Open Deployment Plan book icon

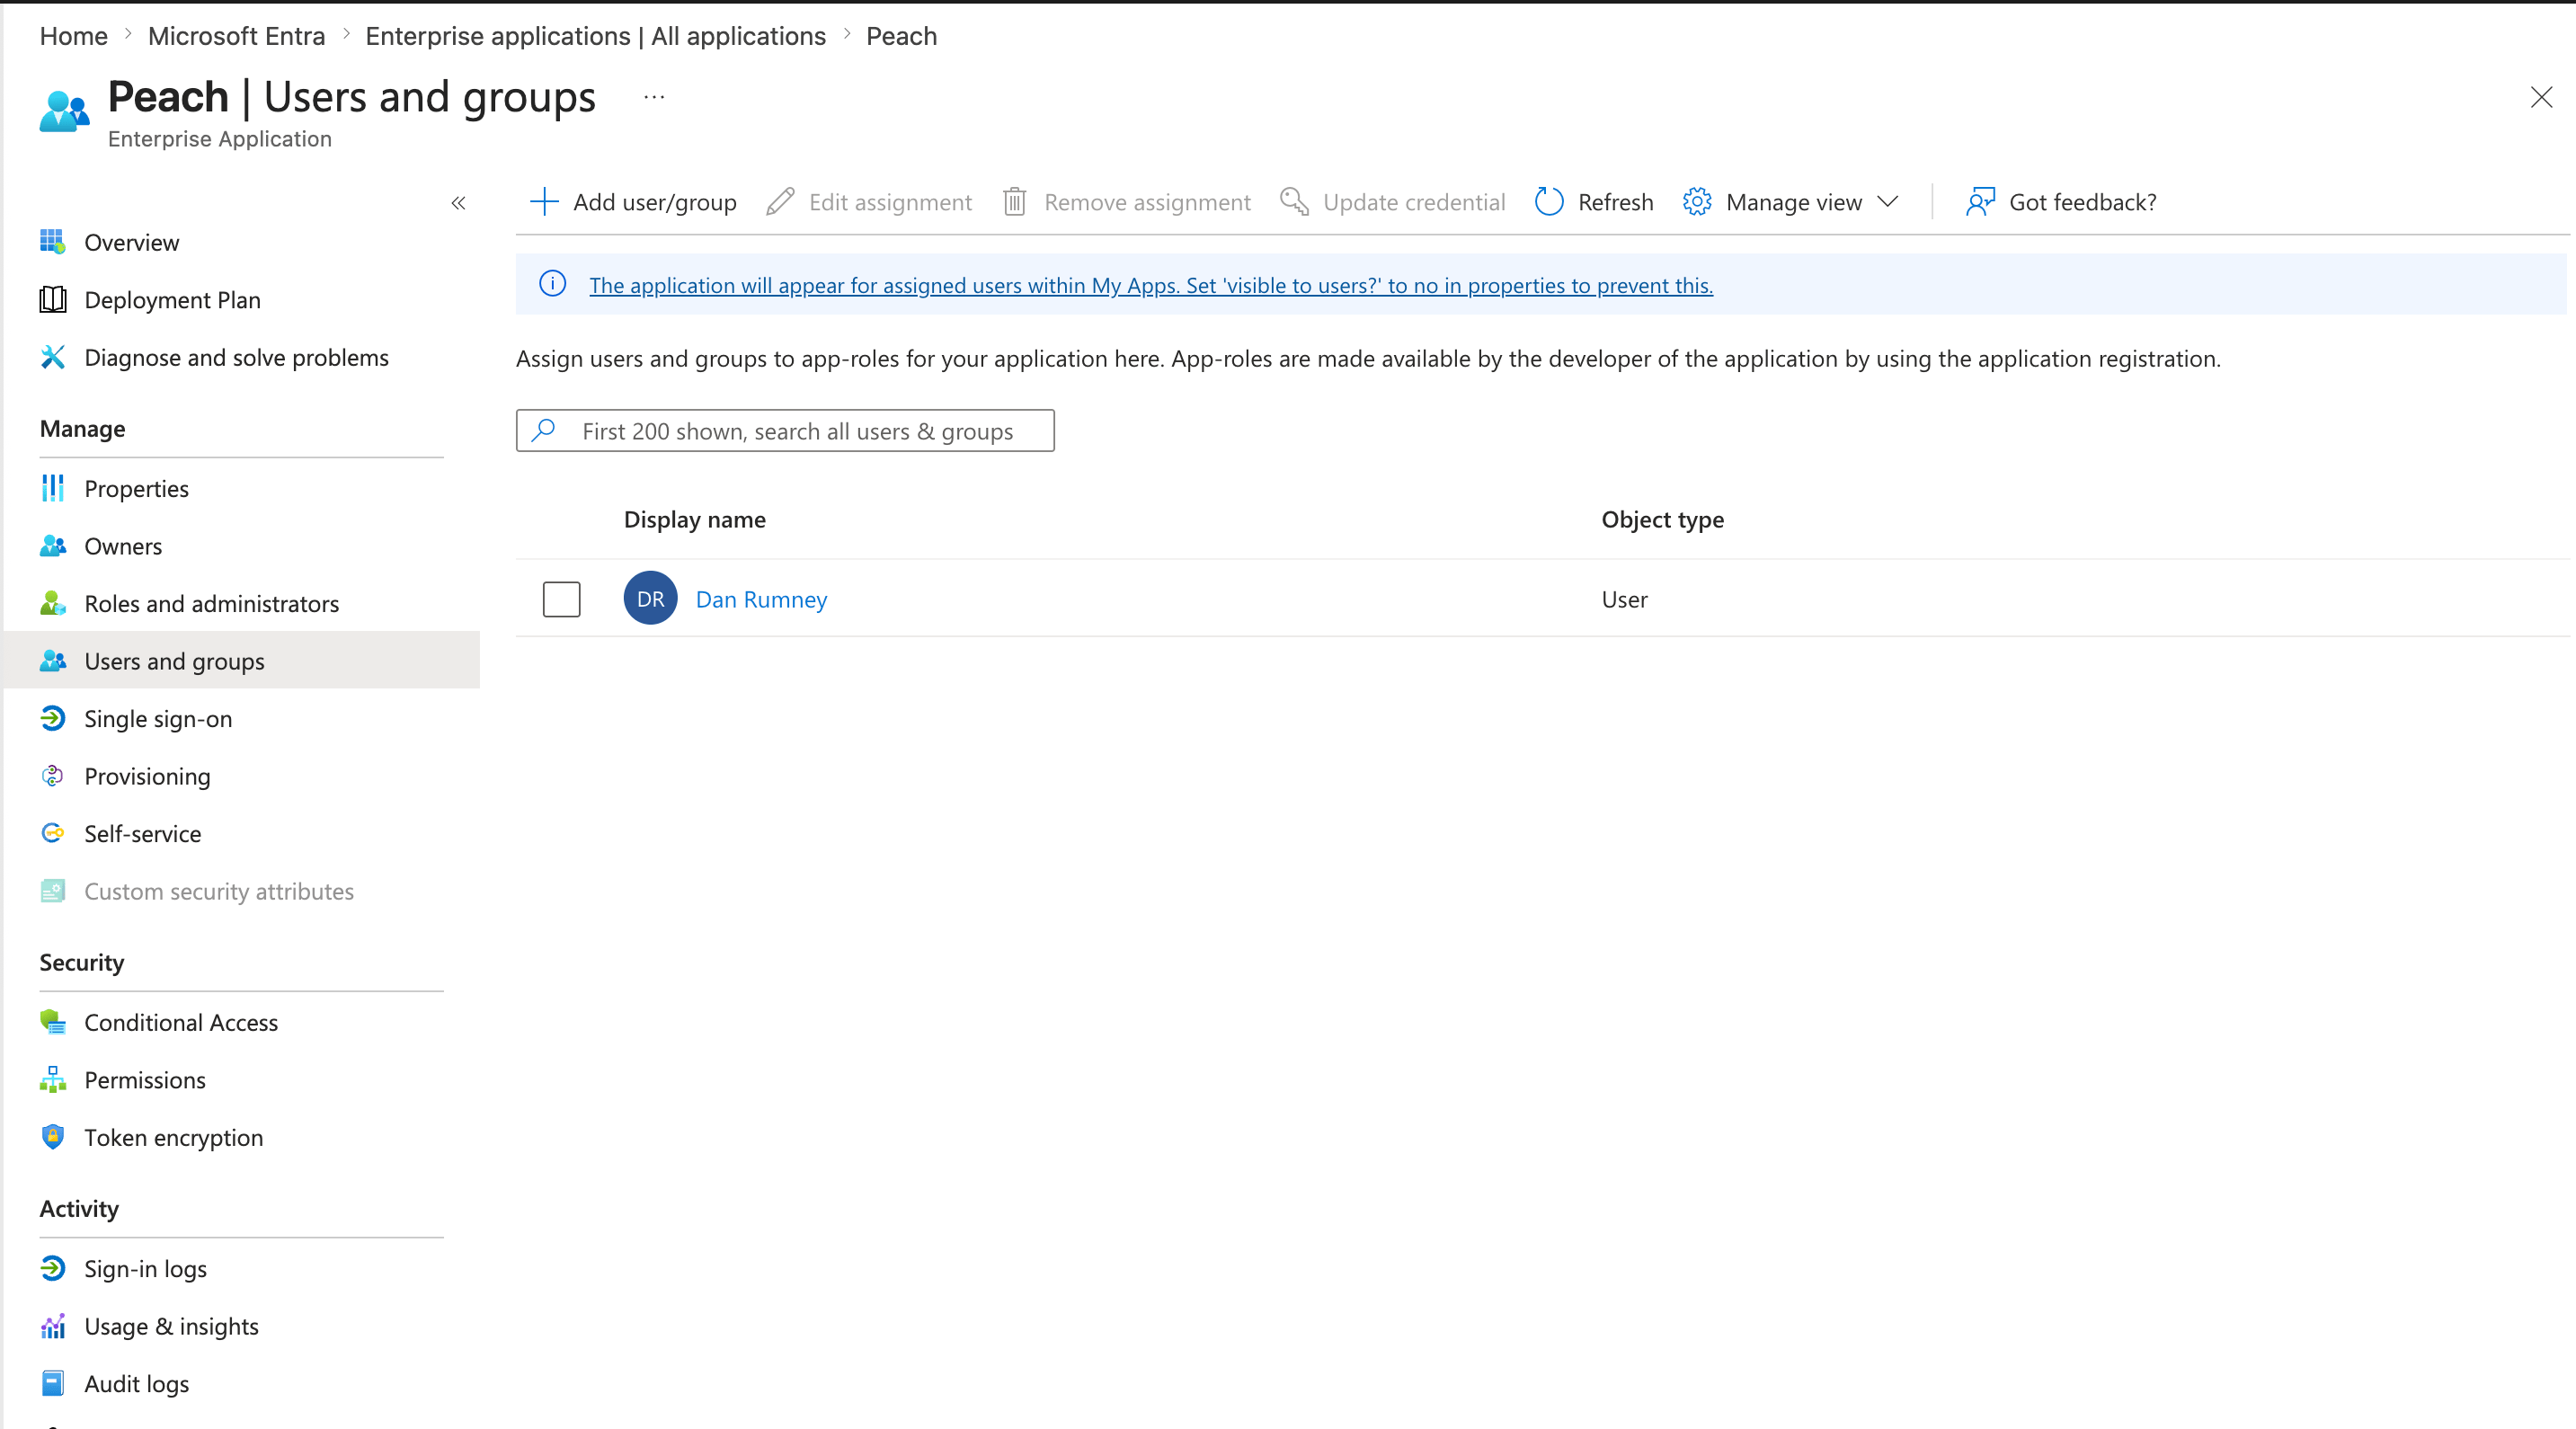[x=53, y=300]
